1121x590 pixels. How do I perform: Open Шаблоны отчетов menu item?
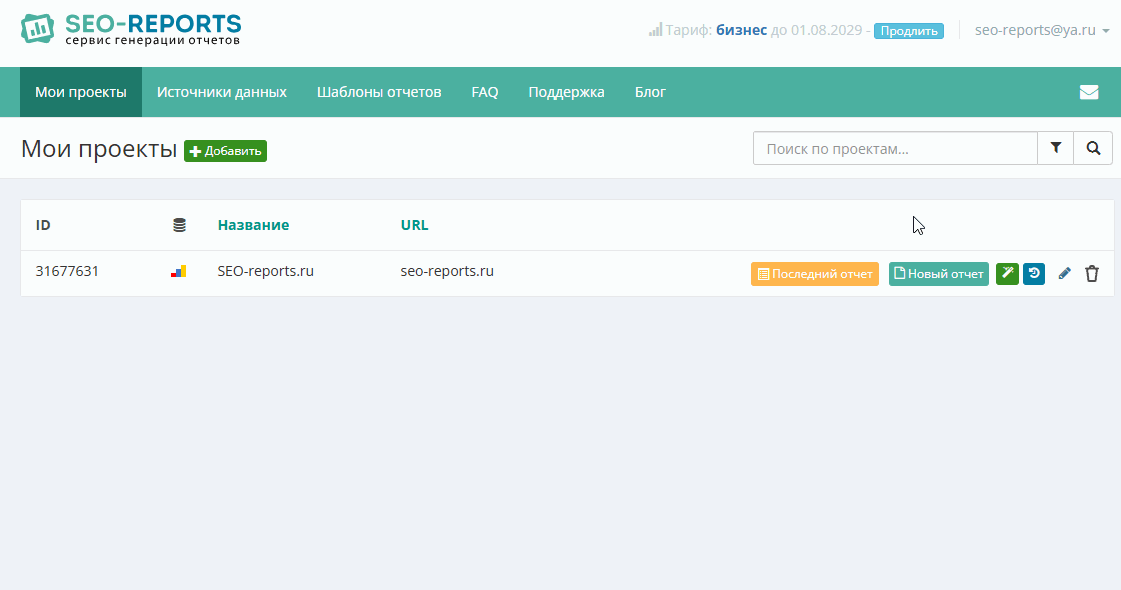coord(379,92)
